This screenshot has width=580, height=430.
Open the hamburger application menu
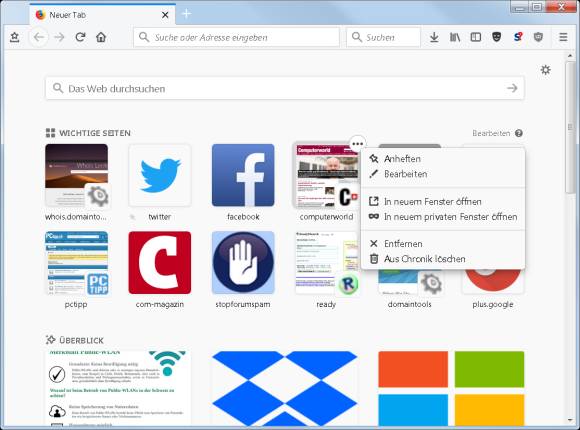click(563, 37)
